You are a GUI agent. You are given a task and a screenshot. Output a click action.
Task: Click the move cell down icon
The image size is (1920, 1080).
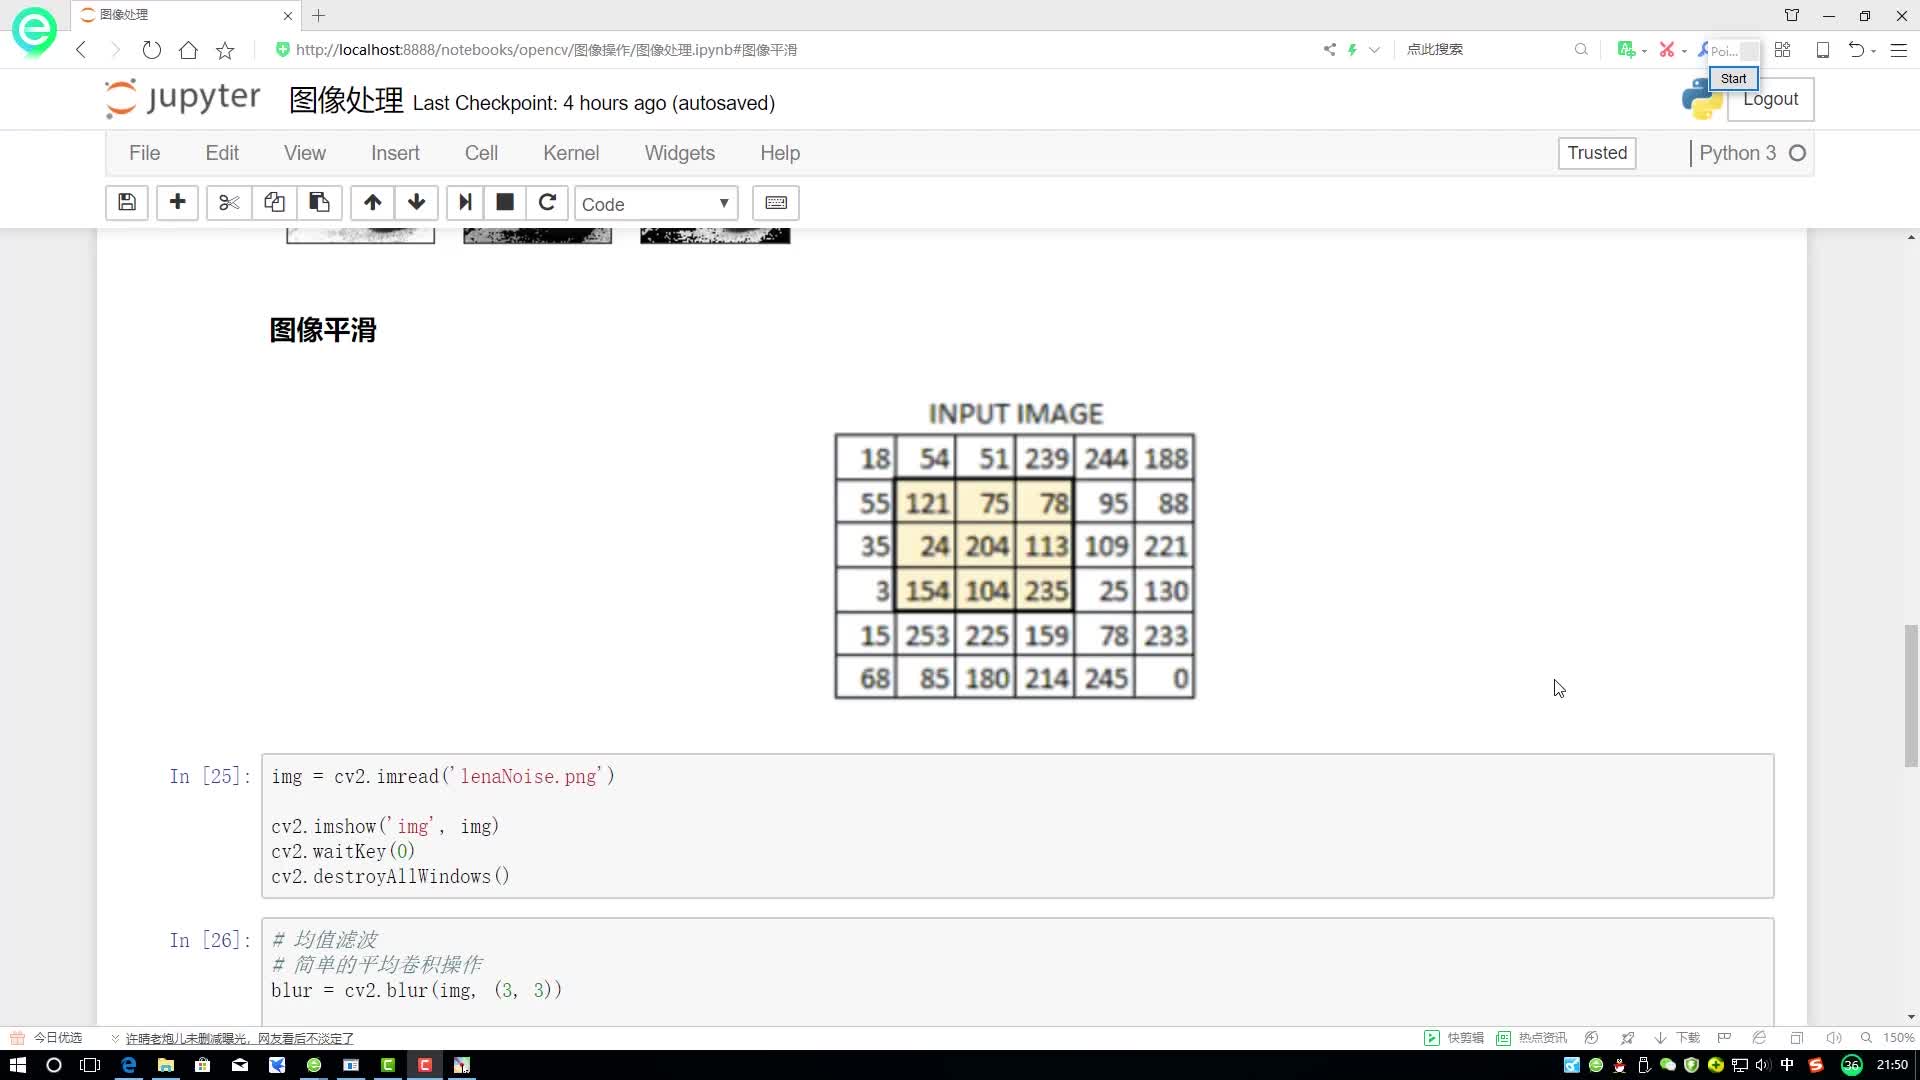pyautogui.click(x=415, y=202)
